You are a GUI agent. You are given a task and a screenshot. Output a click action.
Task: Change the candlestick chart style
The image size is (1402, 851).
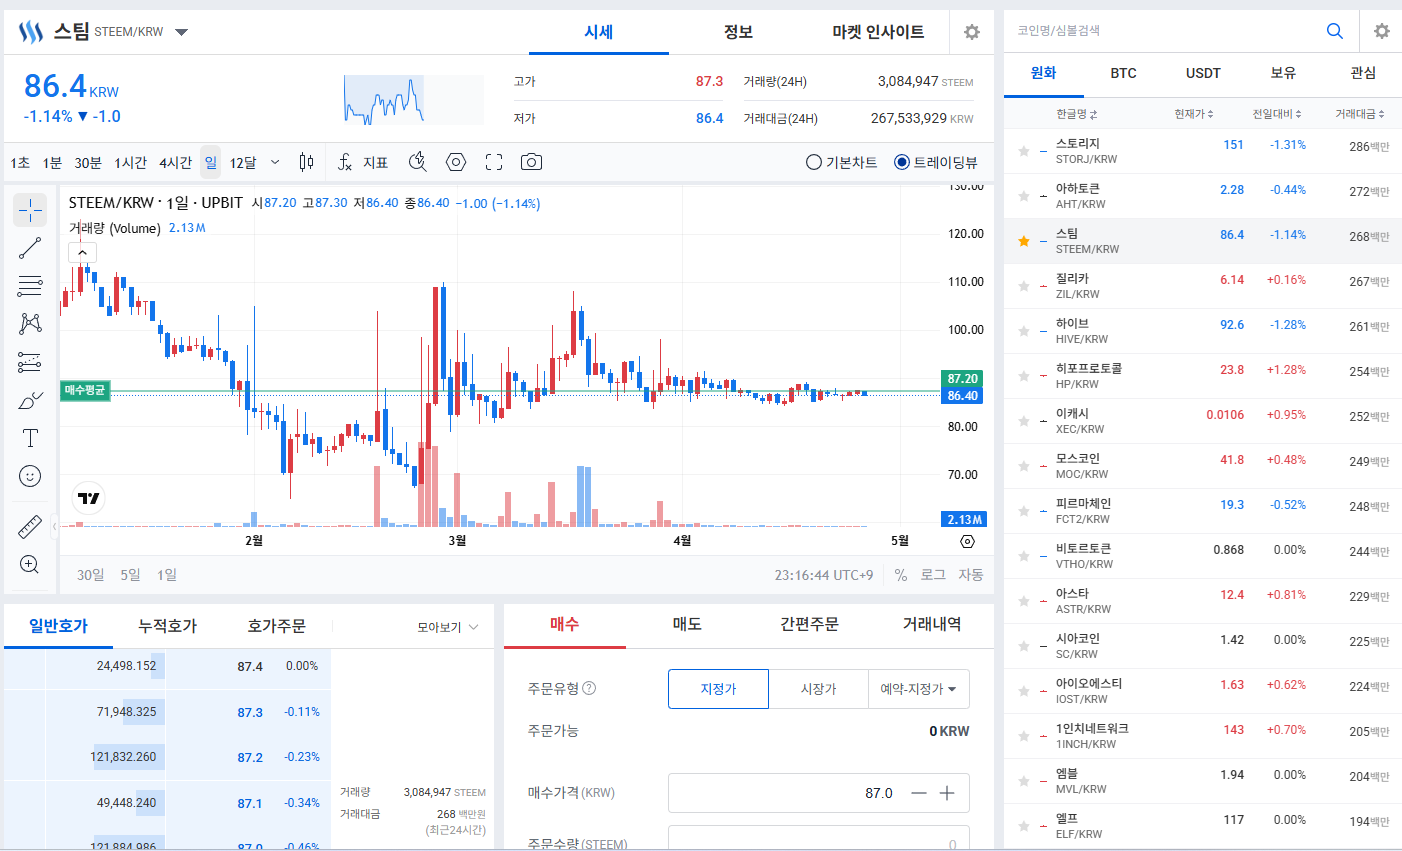coord(306,162)
